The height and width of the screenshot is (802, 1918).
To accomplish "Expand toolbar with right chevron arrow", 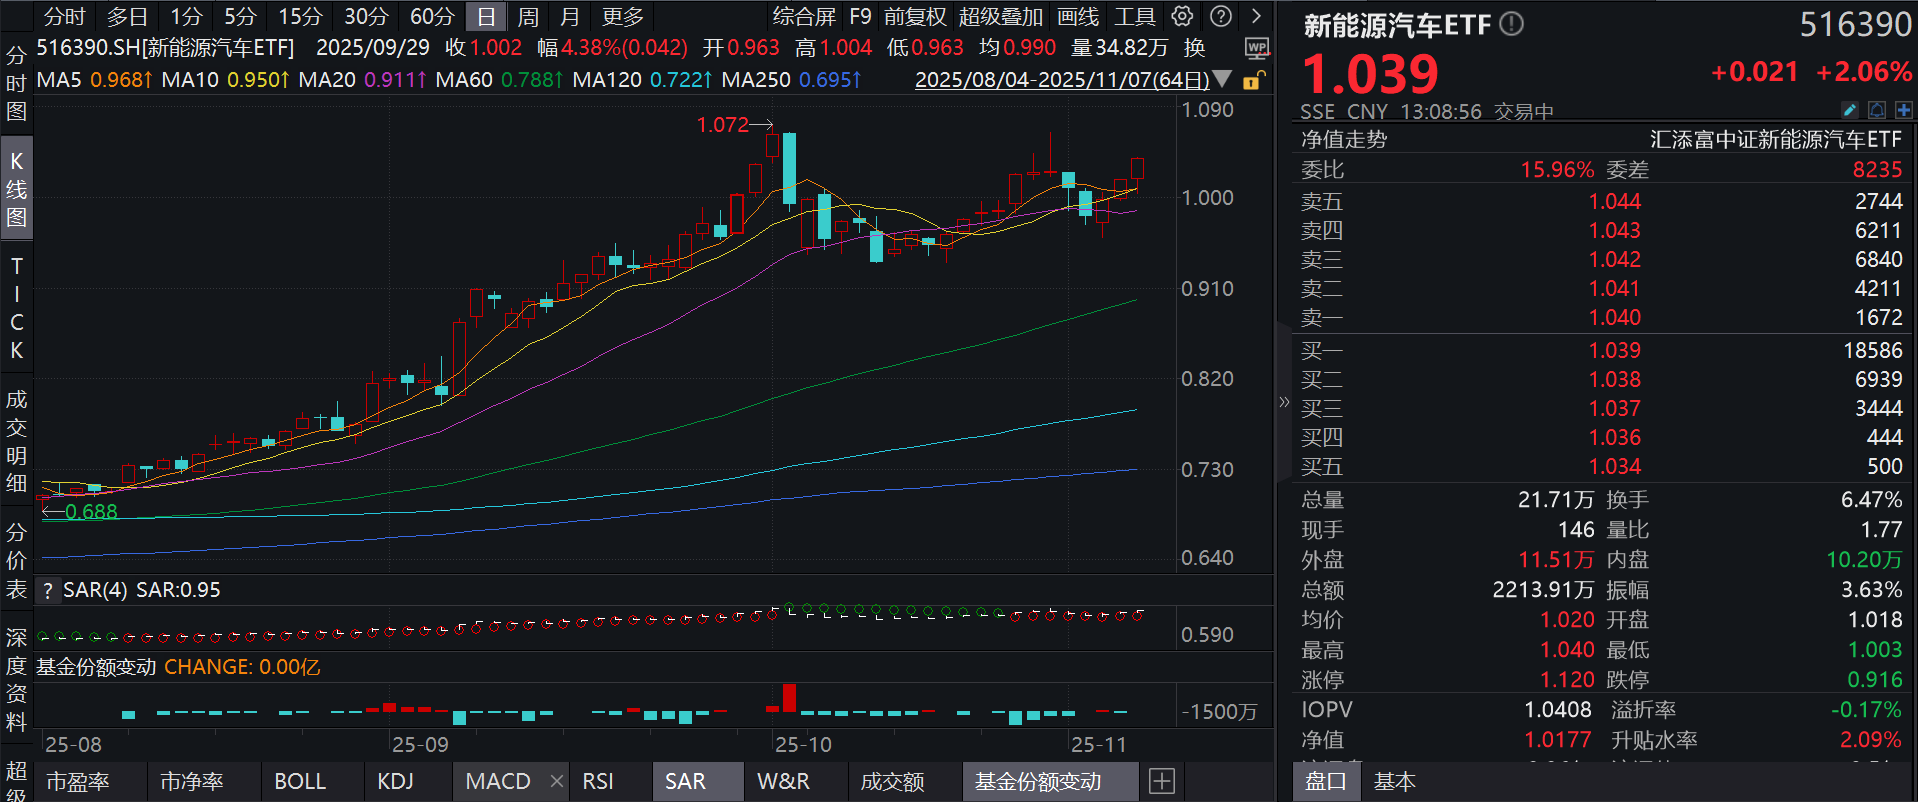I will [1256, 16].
